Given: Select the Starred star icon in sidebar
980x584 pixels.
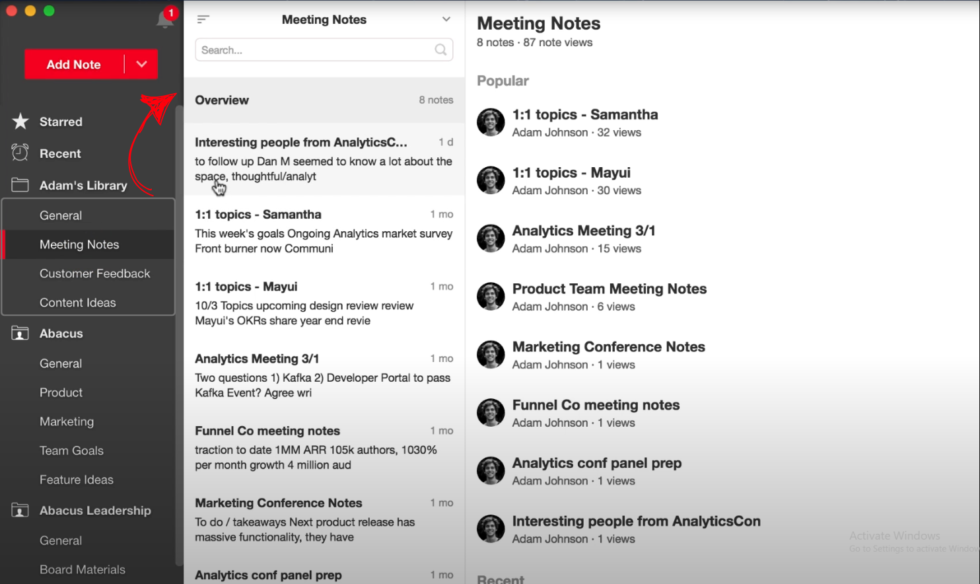Looking at the screenshot, I should click(22, 121).
